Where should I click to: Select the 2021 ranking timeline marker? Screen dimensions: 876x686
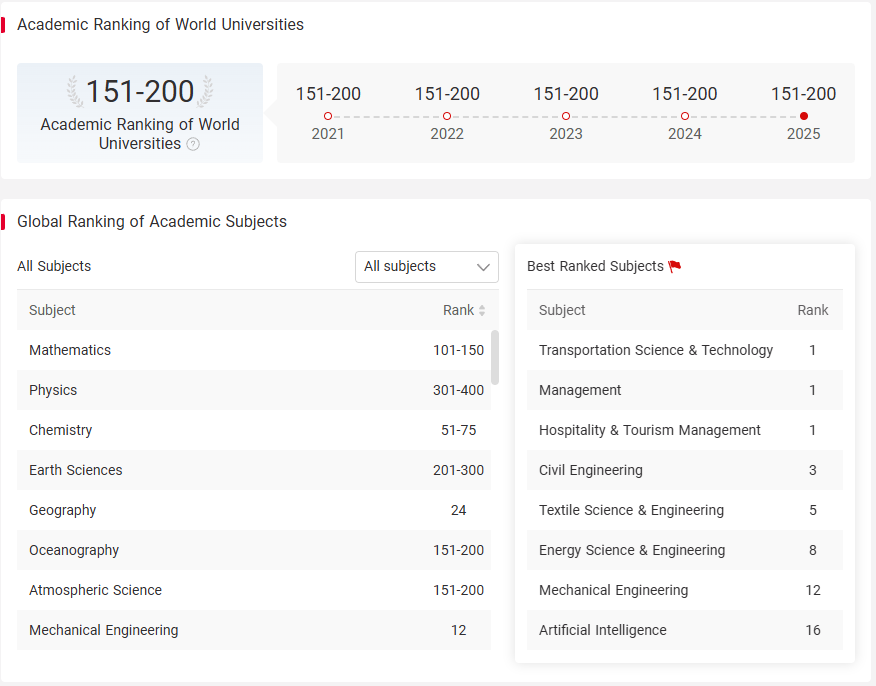point(328,116)
